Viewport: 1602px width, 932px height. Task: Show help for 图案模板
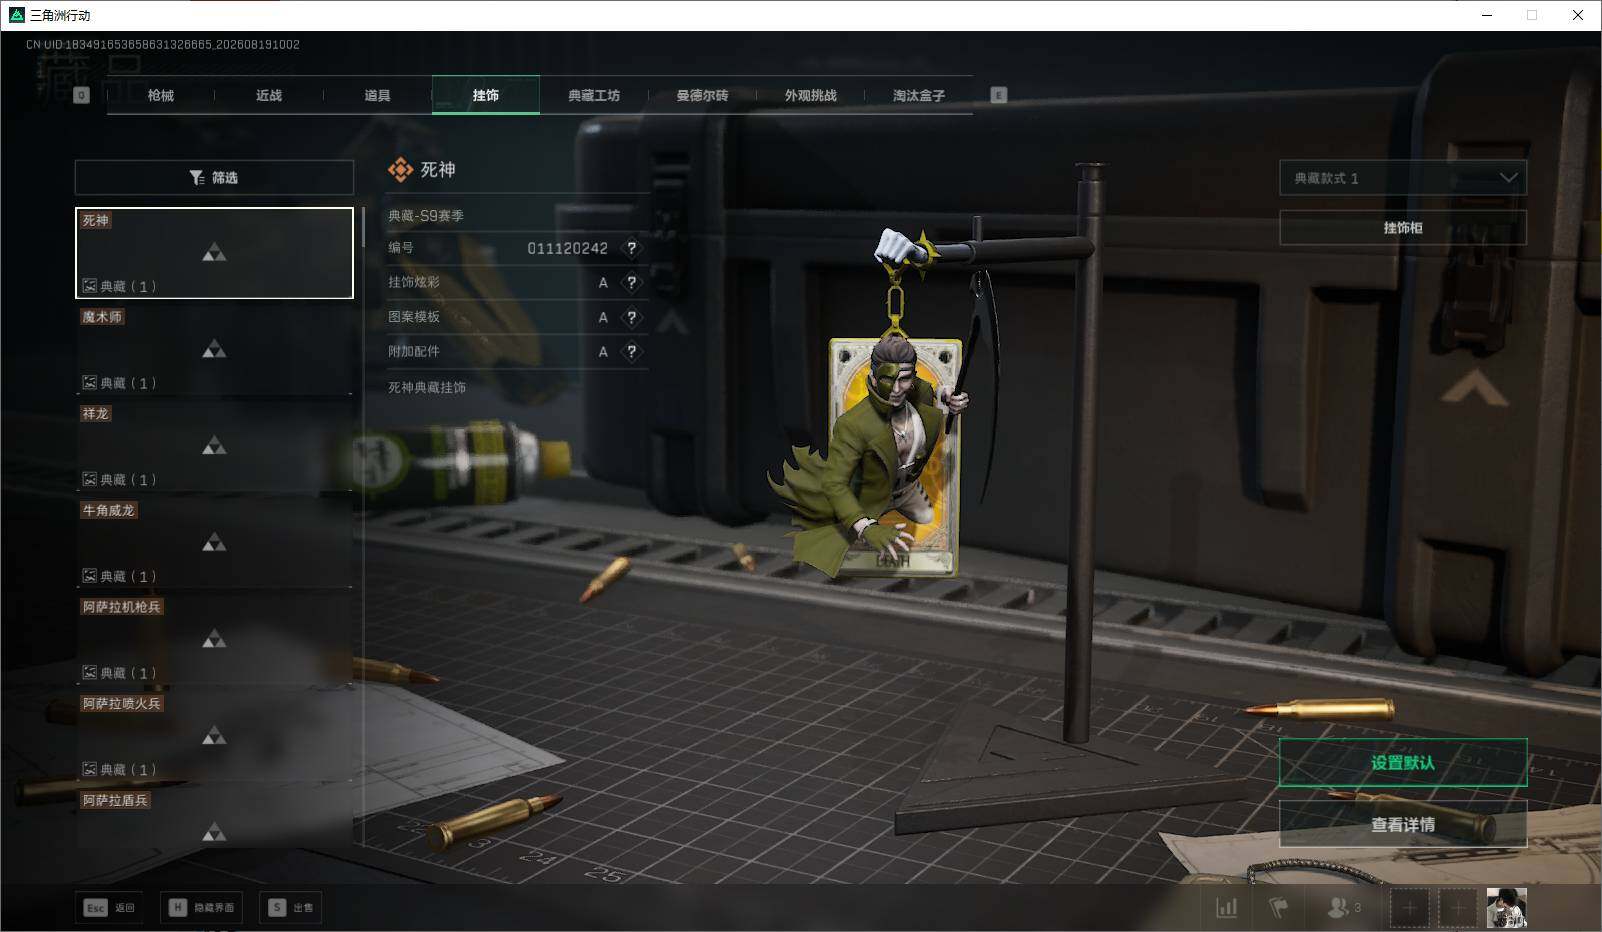coord(631,317)
